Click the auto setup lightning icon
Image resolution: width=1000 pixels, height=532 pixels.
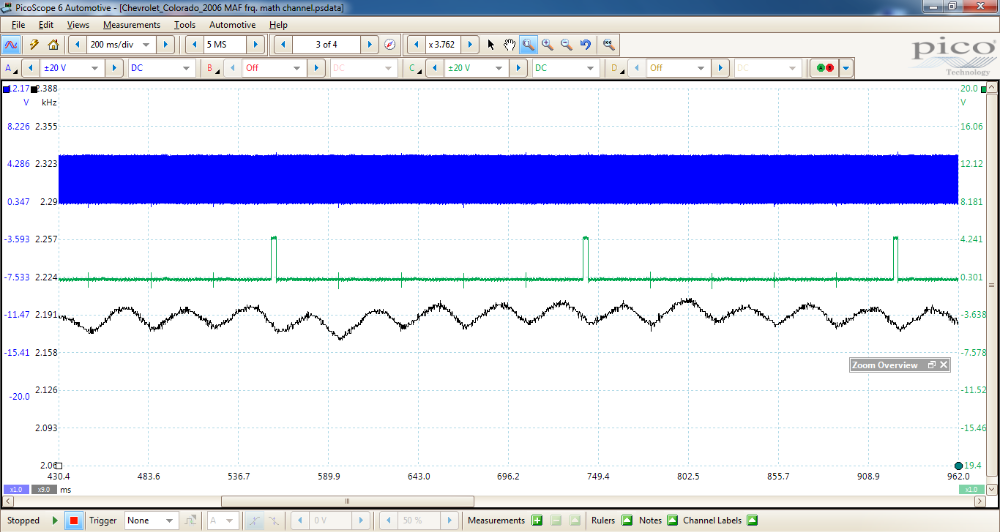[34, 45]
